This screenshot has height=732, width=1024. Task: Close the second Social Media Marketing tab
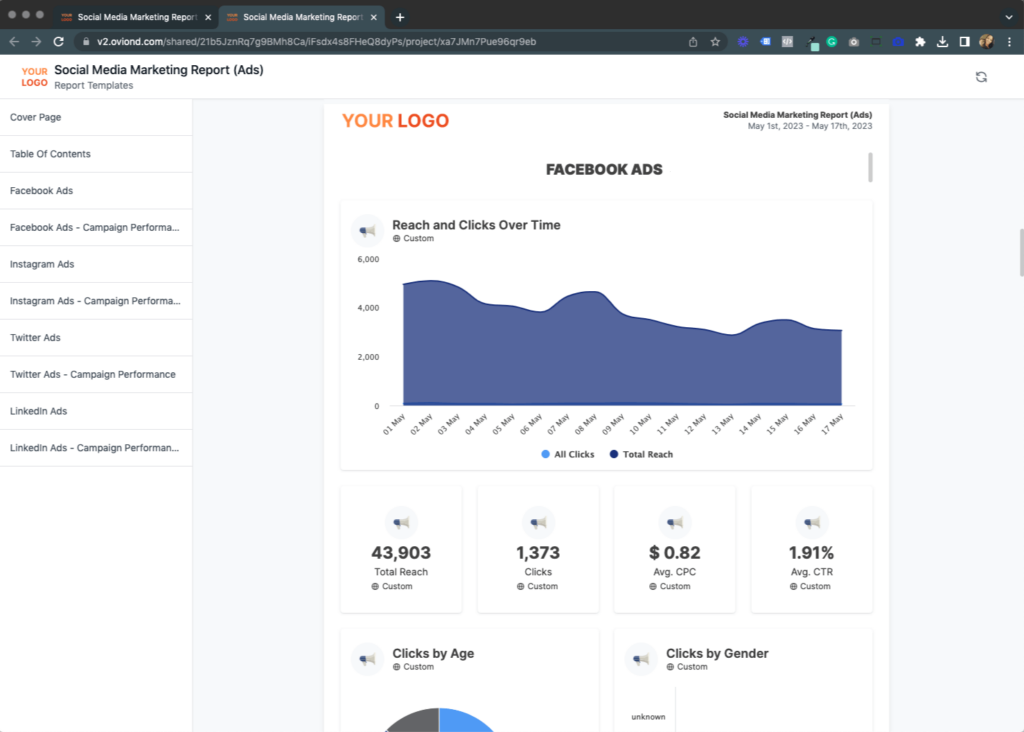point(374,18)
